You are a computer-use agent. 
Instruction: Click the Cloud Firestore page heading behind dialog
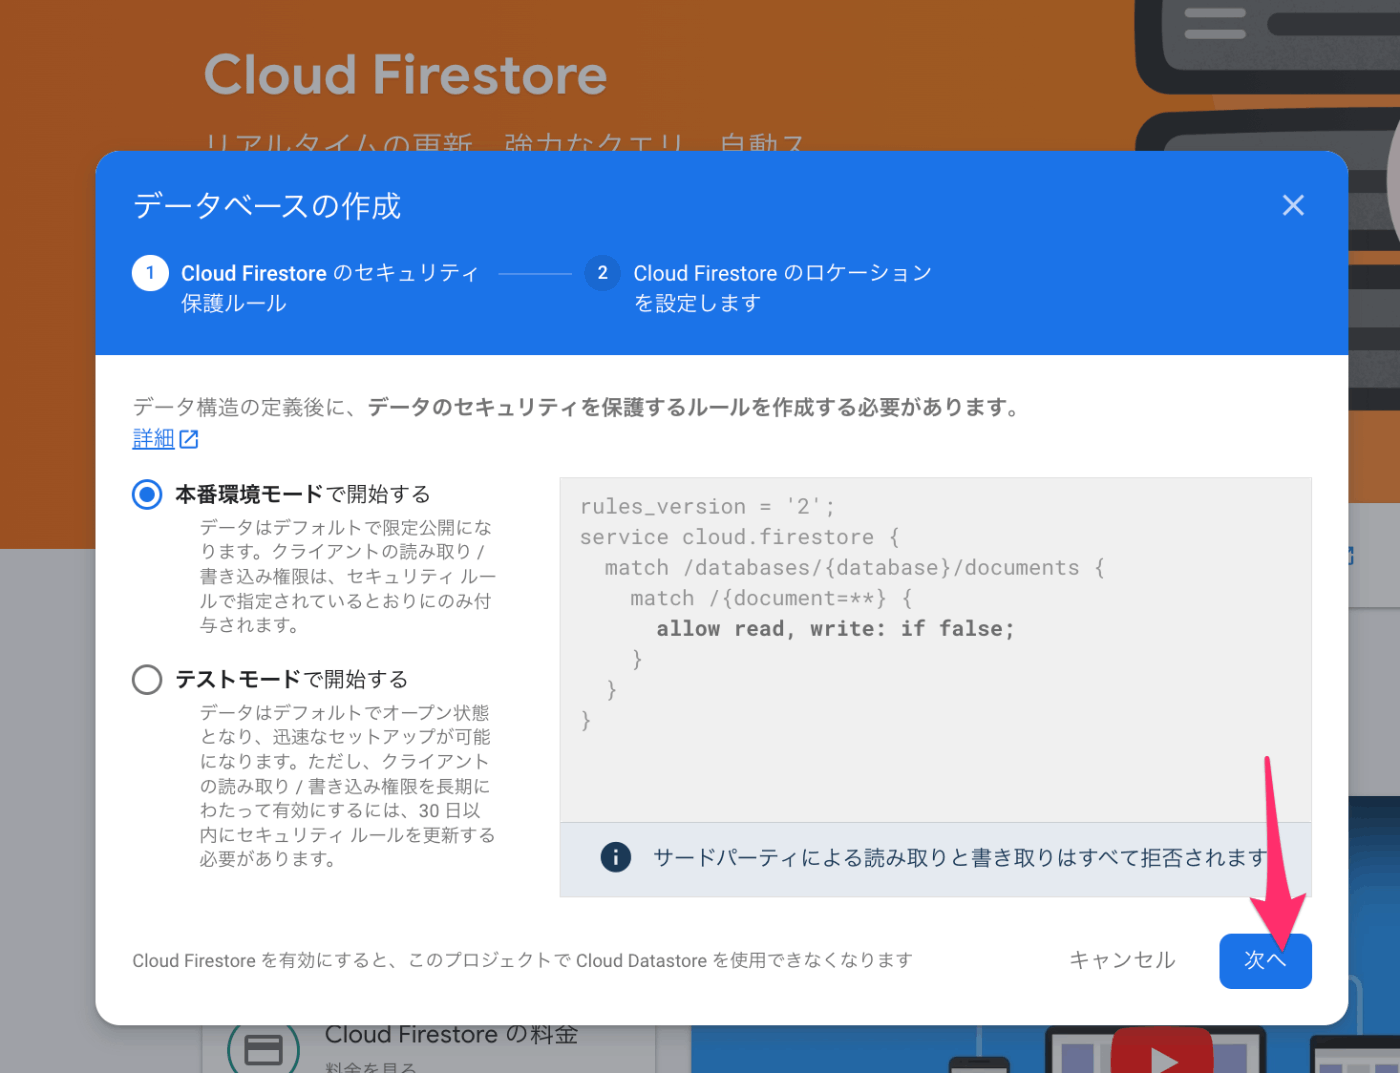pyautogui.click(x=405, y=75)
